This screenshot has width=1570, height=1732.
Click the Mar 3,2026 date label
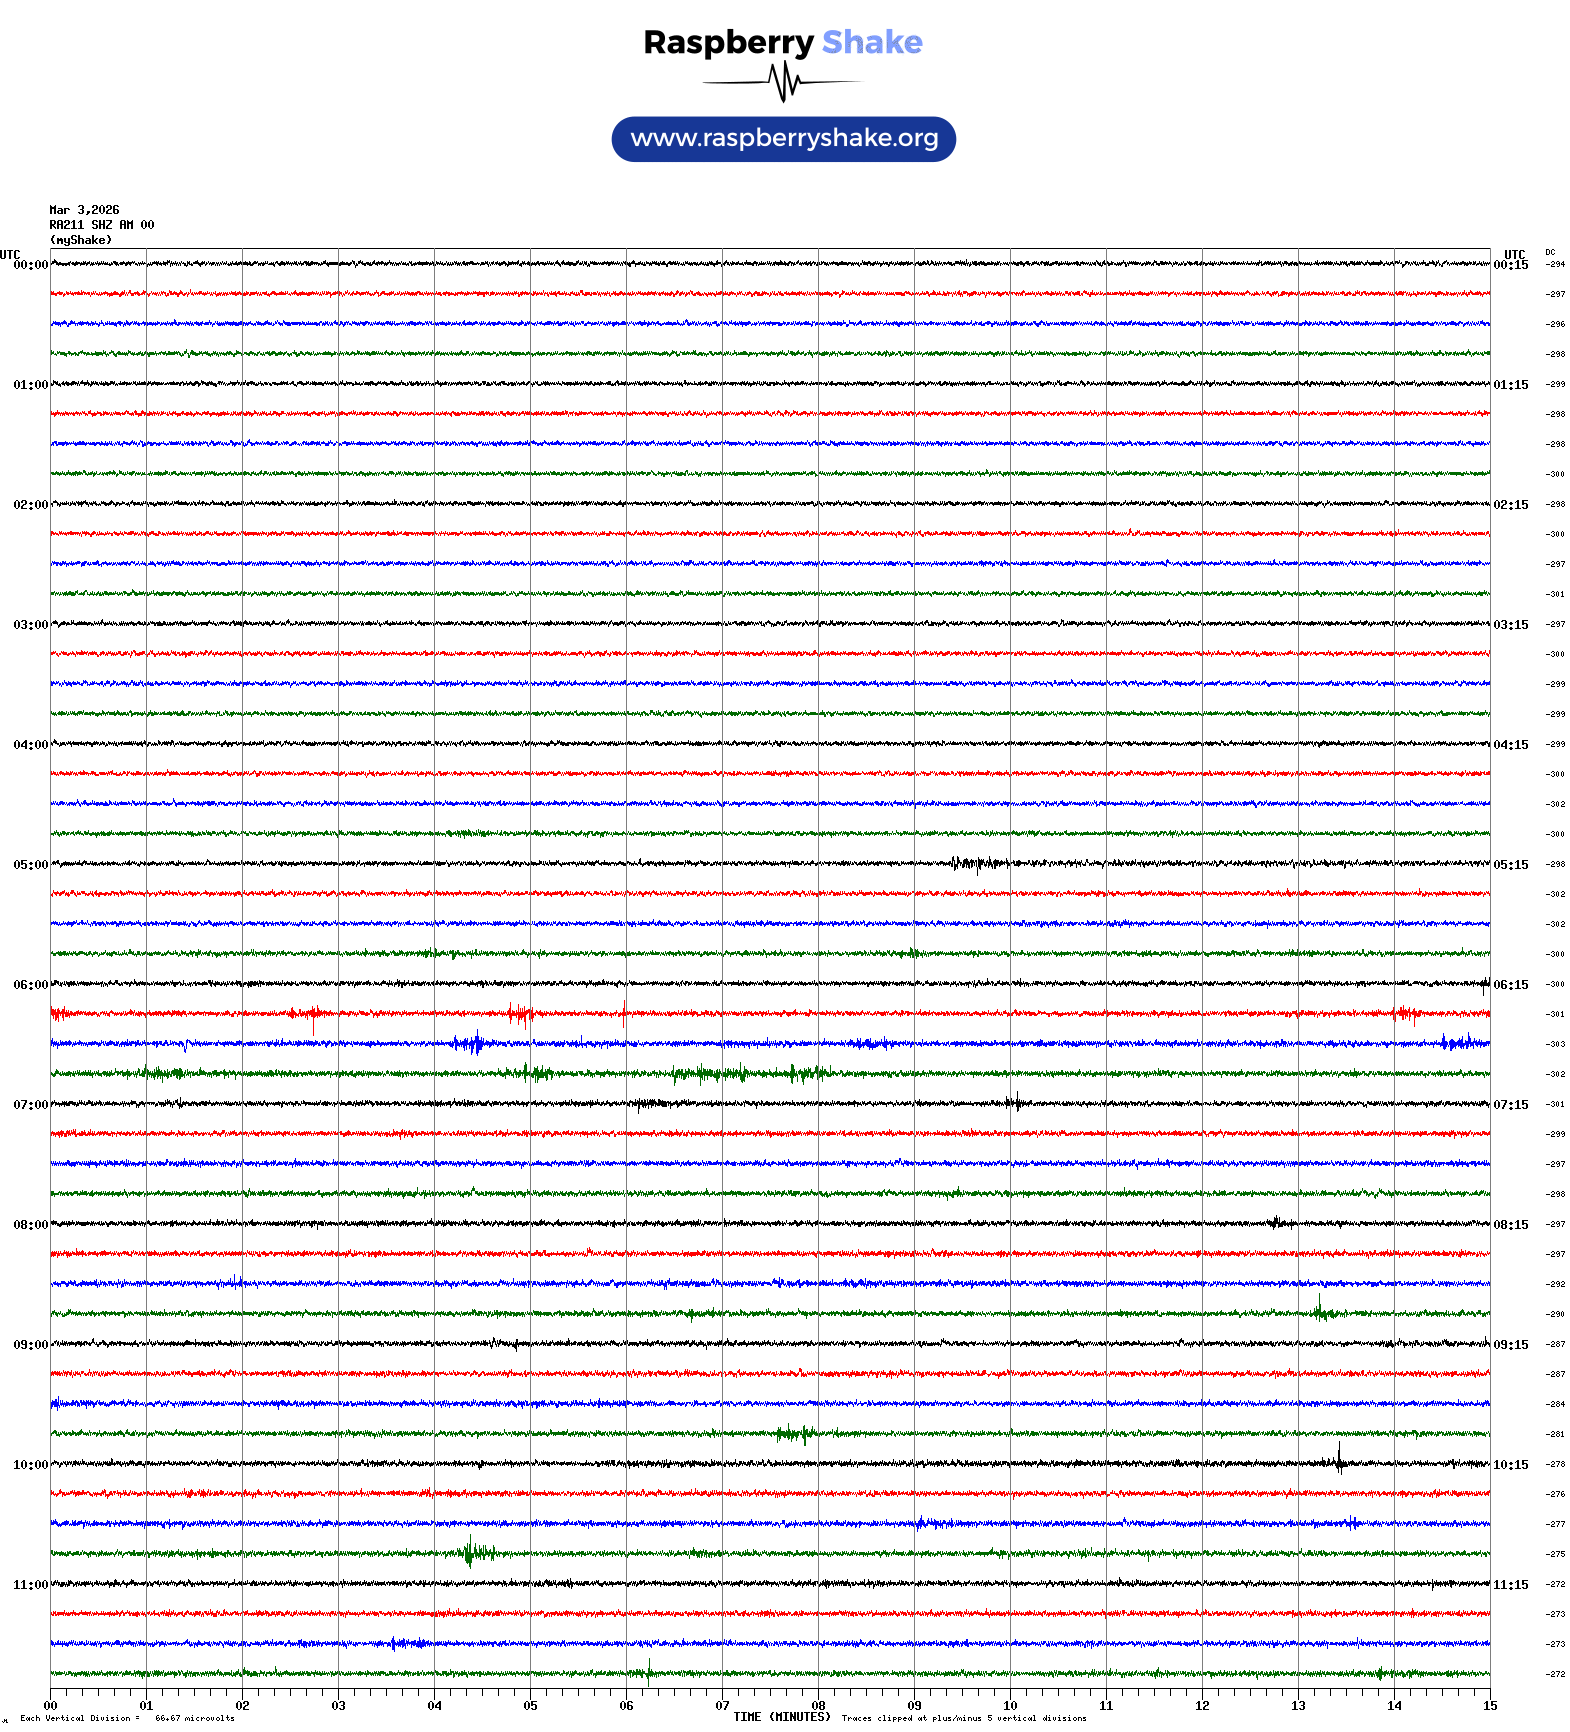tap(84, 210)
